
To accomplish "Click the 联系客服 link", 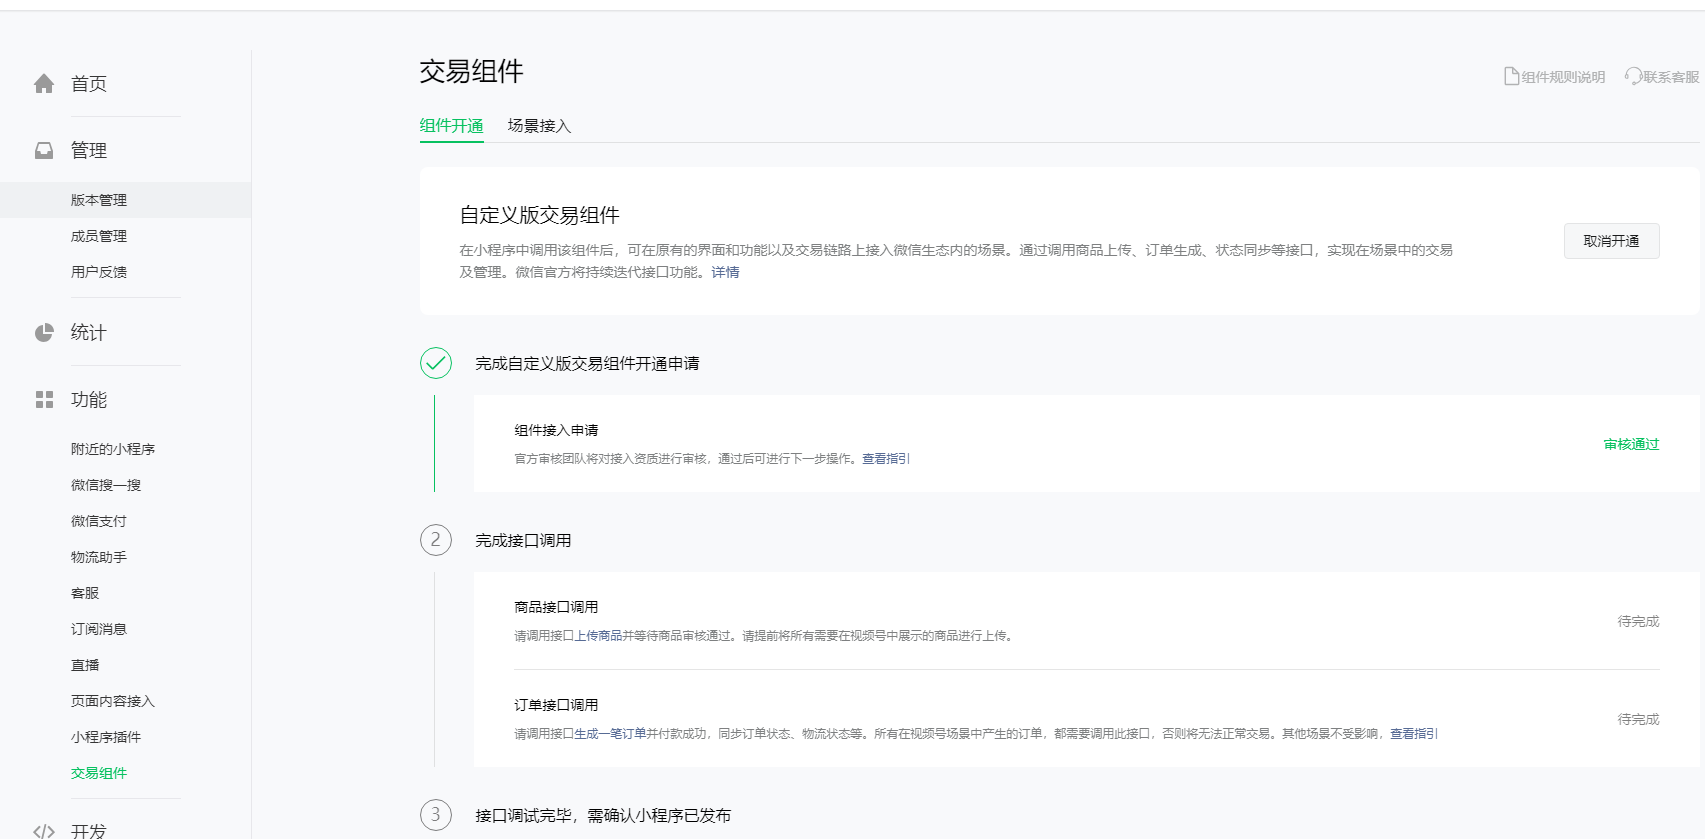I will (1670, 77).
